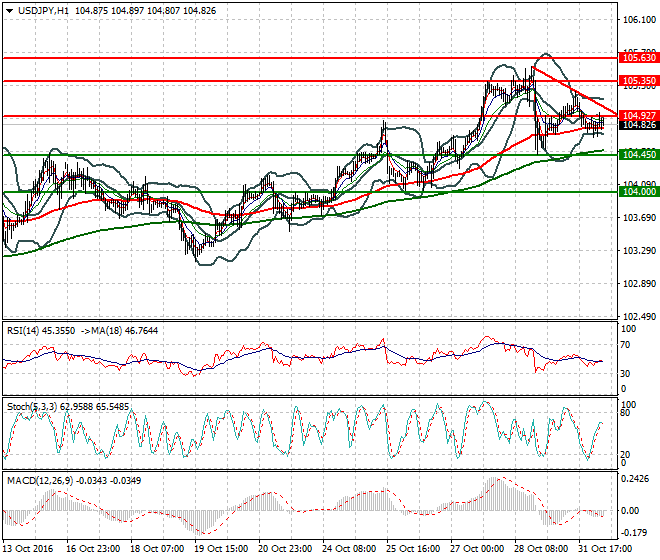This screenshot has width=660, height=560.
Task: Click the 0.2426 MACD scale value
Action: [x=635, y=479]
